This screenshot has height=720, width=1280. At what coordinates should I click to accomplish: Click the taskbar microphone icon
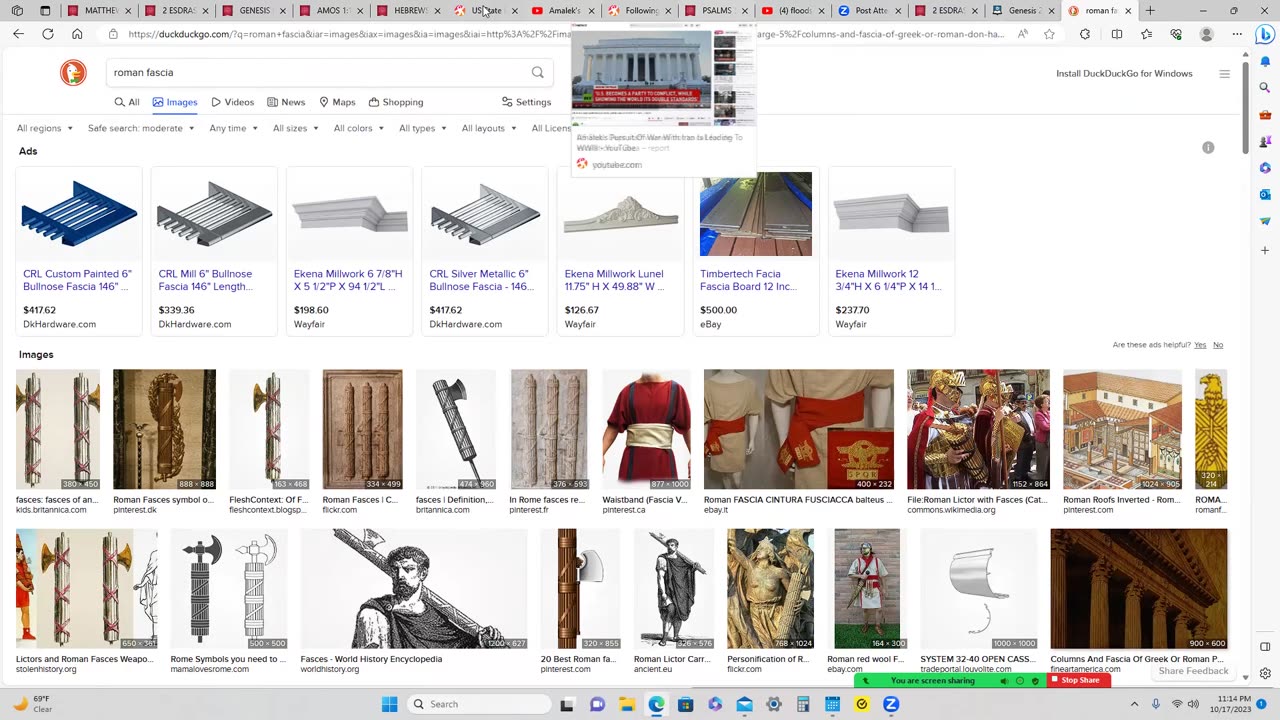pos(1156,704)
